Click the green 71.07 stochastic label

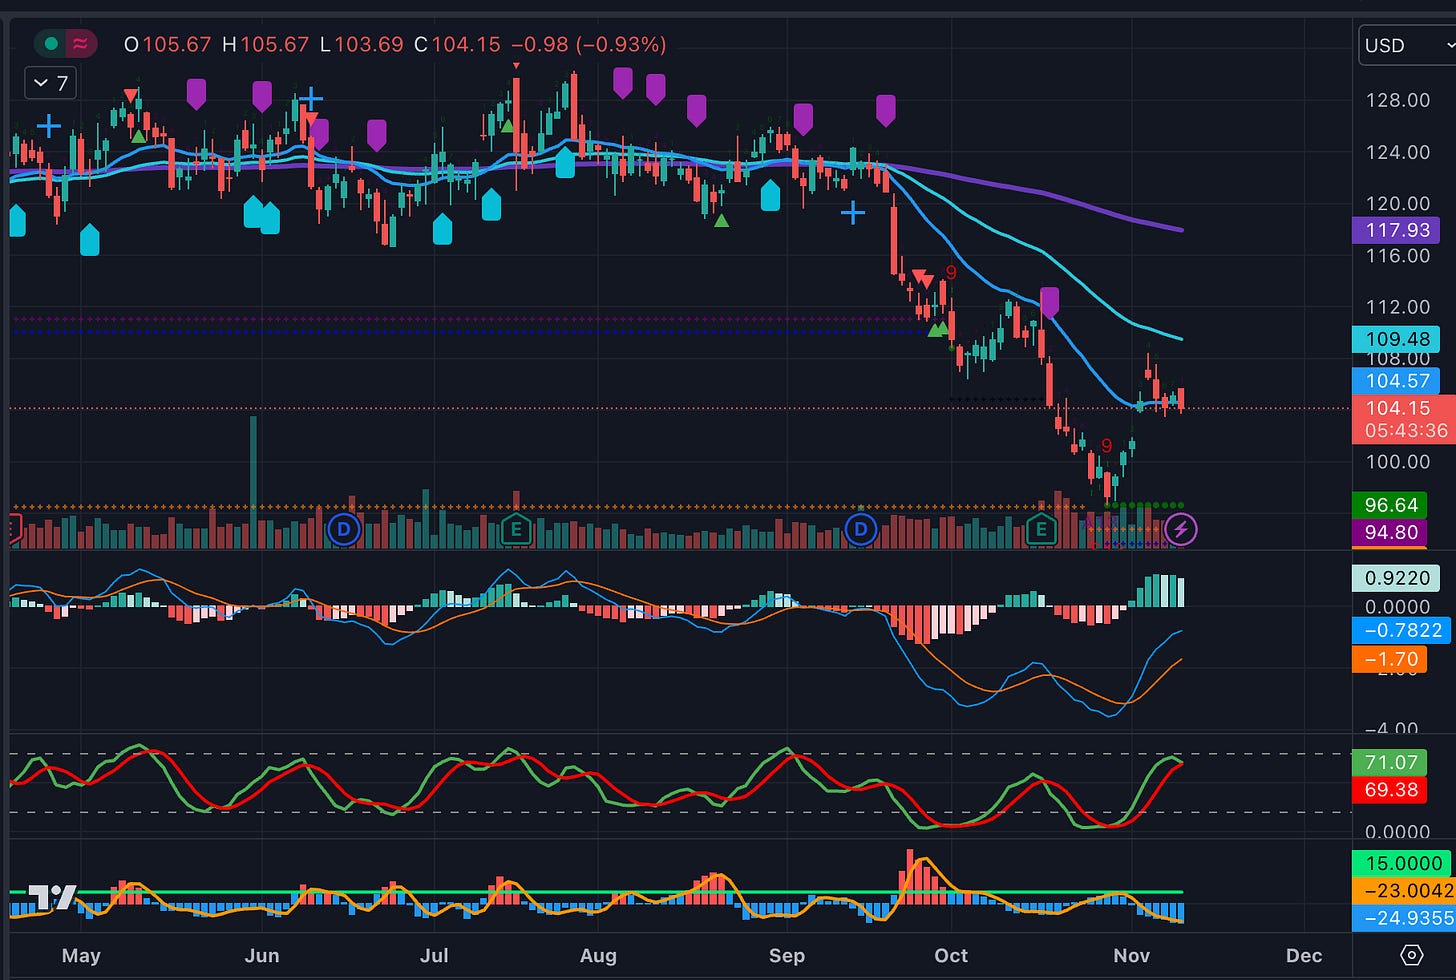pyautogui.click(x=1390, y=762)
